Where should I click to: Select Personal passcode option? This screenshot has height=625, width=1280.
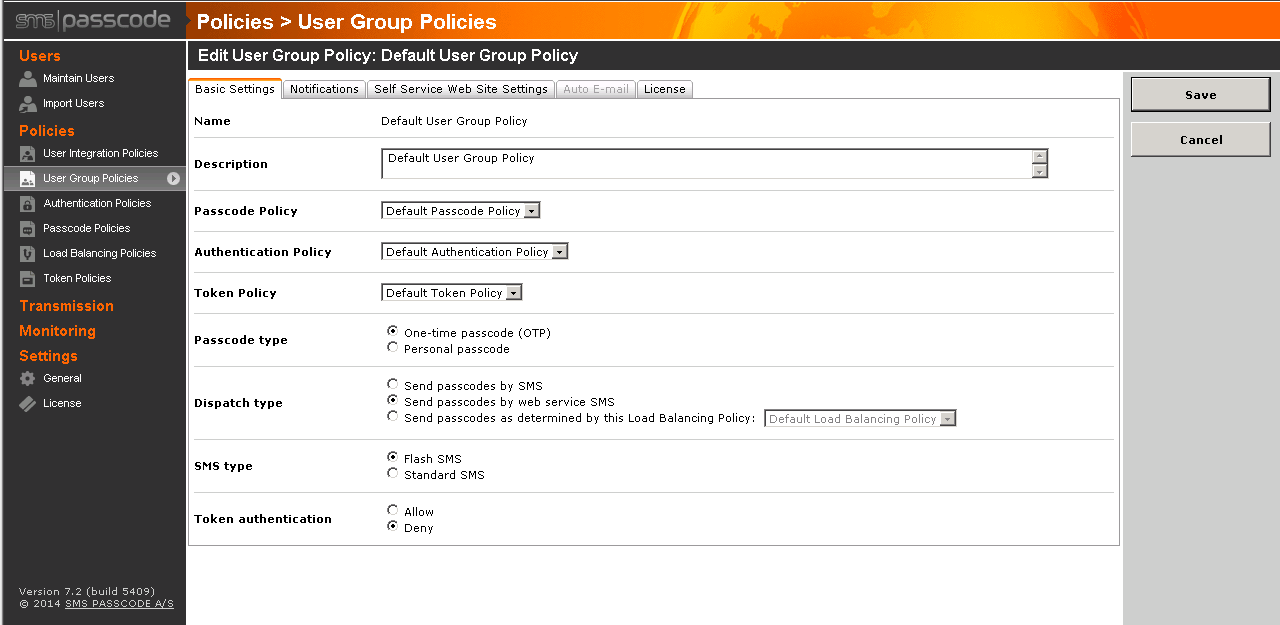click(x=393, y=347)
